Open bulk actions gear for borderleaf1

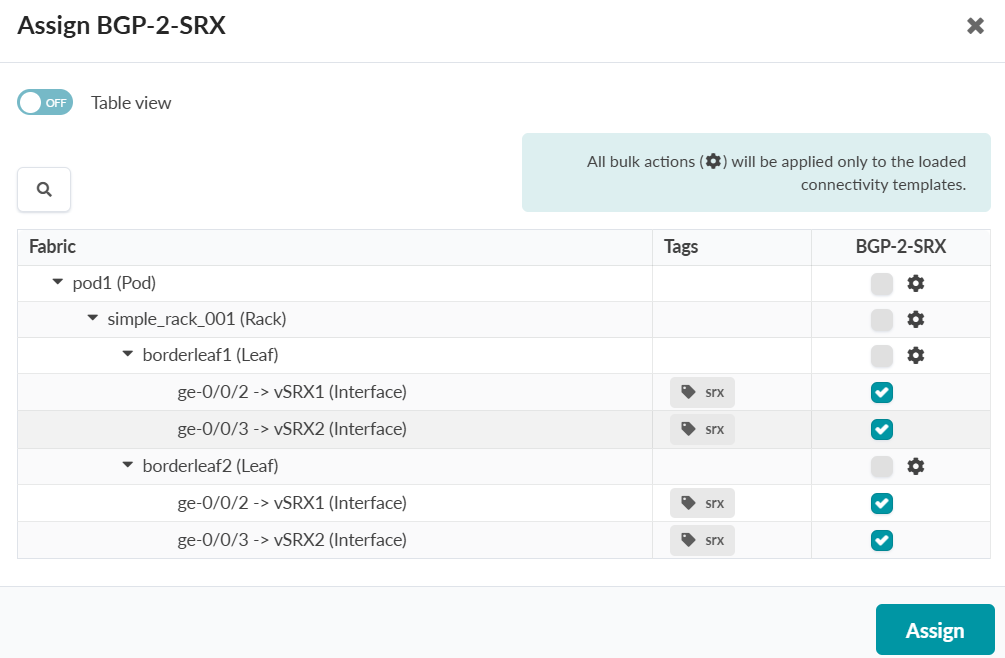pyautogui.click(x=916, y=355)
